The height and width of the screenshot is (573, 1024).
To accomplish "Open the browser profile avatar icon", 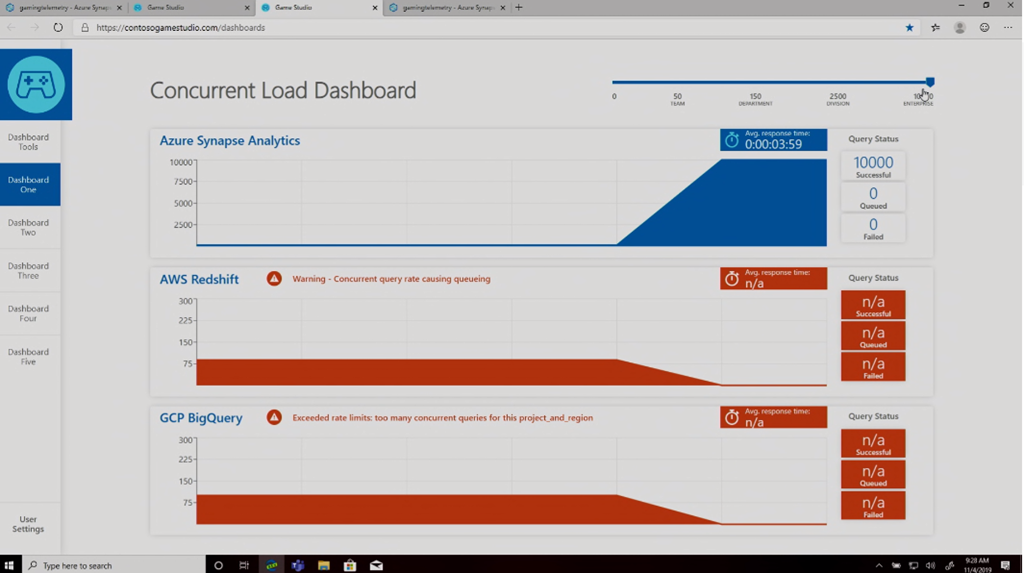I will point(960,28).
